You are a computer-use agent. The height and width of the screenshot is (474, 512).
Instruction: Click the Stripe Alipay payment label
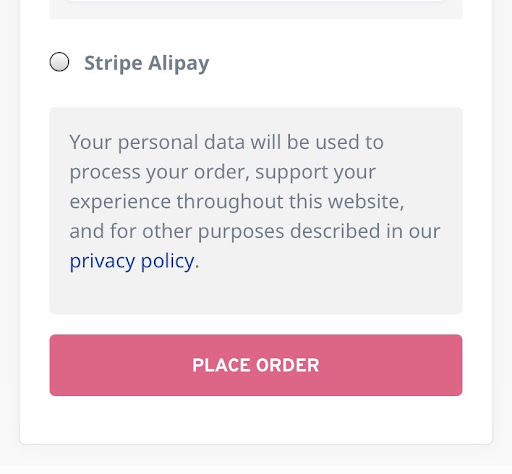pos(147,63)
